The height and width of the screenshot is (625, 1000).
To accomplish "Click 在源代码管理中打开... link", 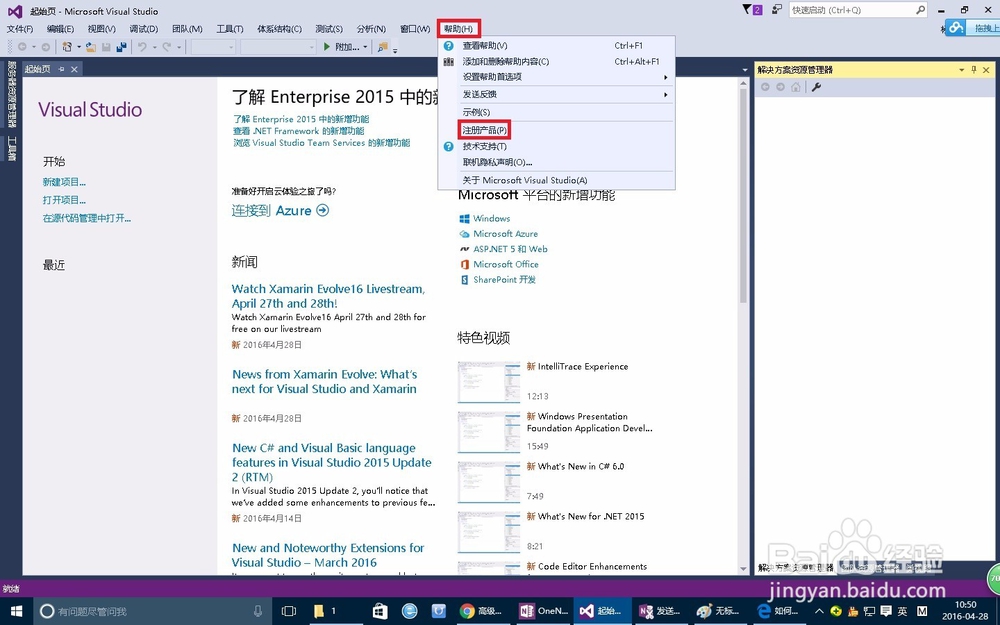I will click(87, 219).
